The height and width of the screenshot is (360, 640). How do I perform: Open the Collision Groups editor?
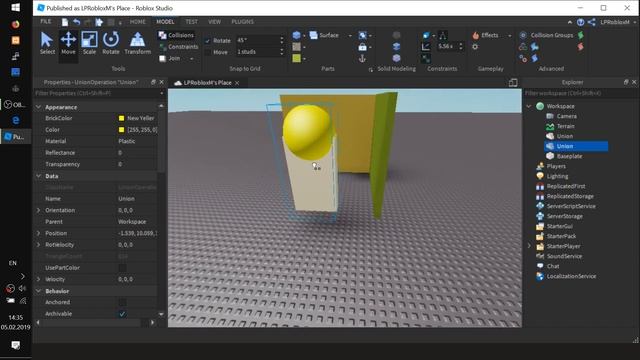tap(548, 36)
